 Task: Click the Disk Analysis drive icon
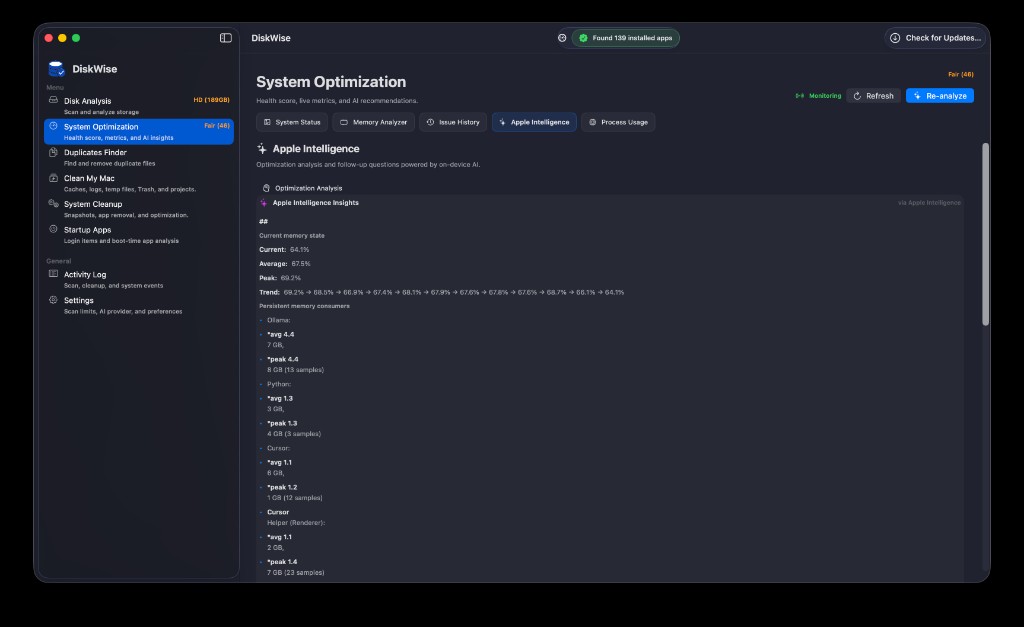tap(54, 100)
